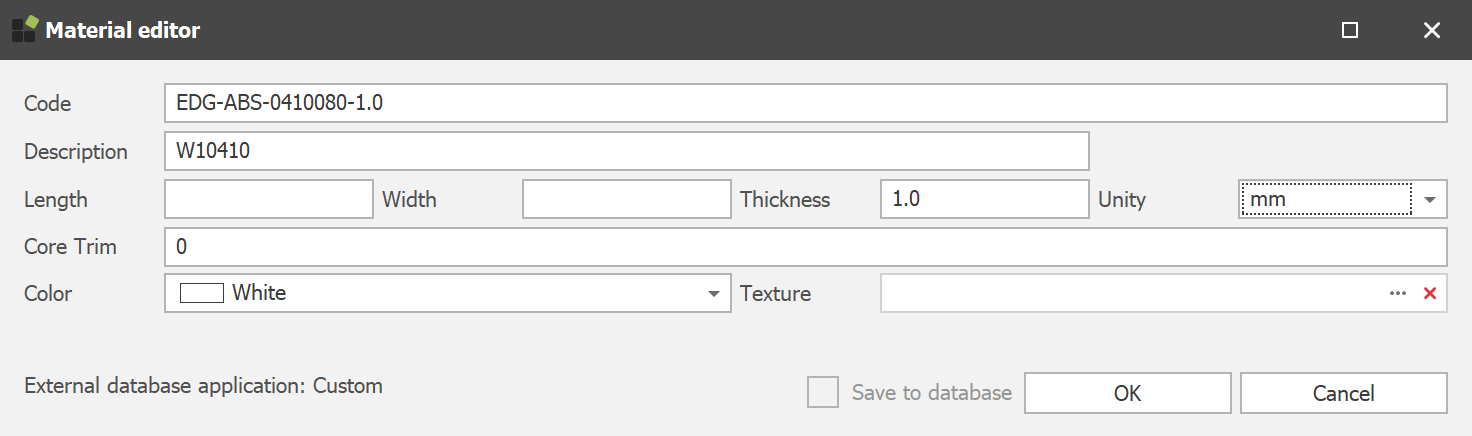Close the Material editor dialog
Screen dimensions: 1472x436
pos(1431,30)
